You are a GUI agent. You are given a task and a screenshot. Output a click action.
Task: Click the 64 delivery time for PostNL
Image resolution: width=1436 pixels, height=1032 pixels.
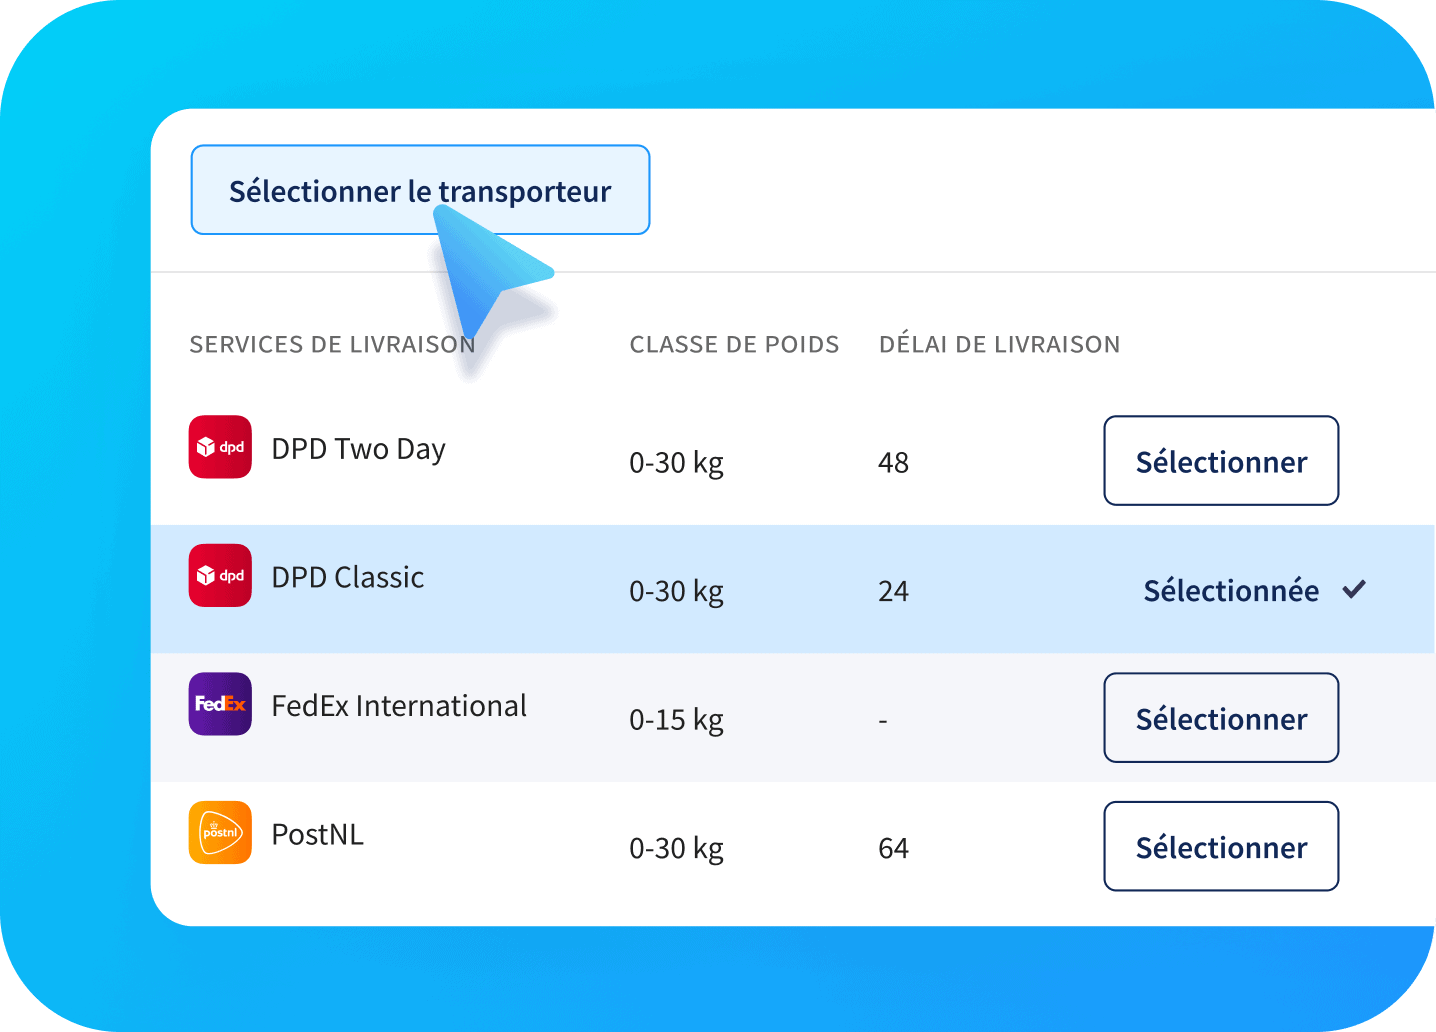point(893,848)
